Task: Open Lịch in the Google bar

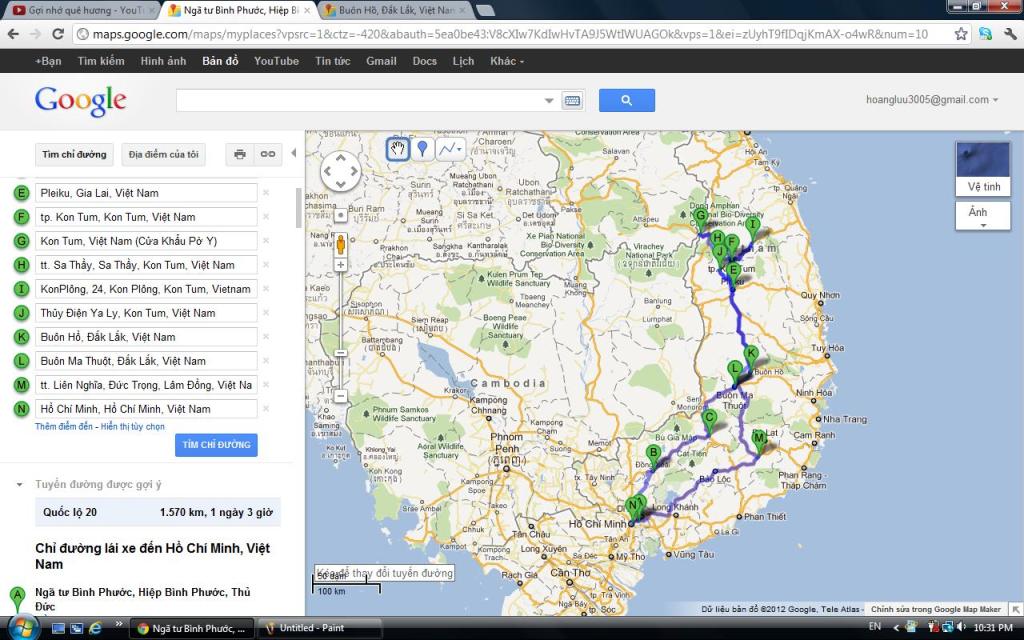Action: point(463,61)
